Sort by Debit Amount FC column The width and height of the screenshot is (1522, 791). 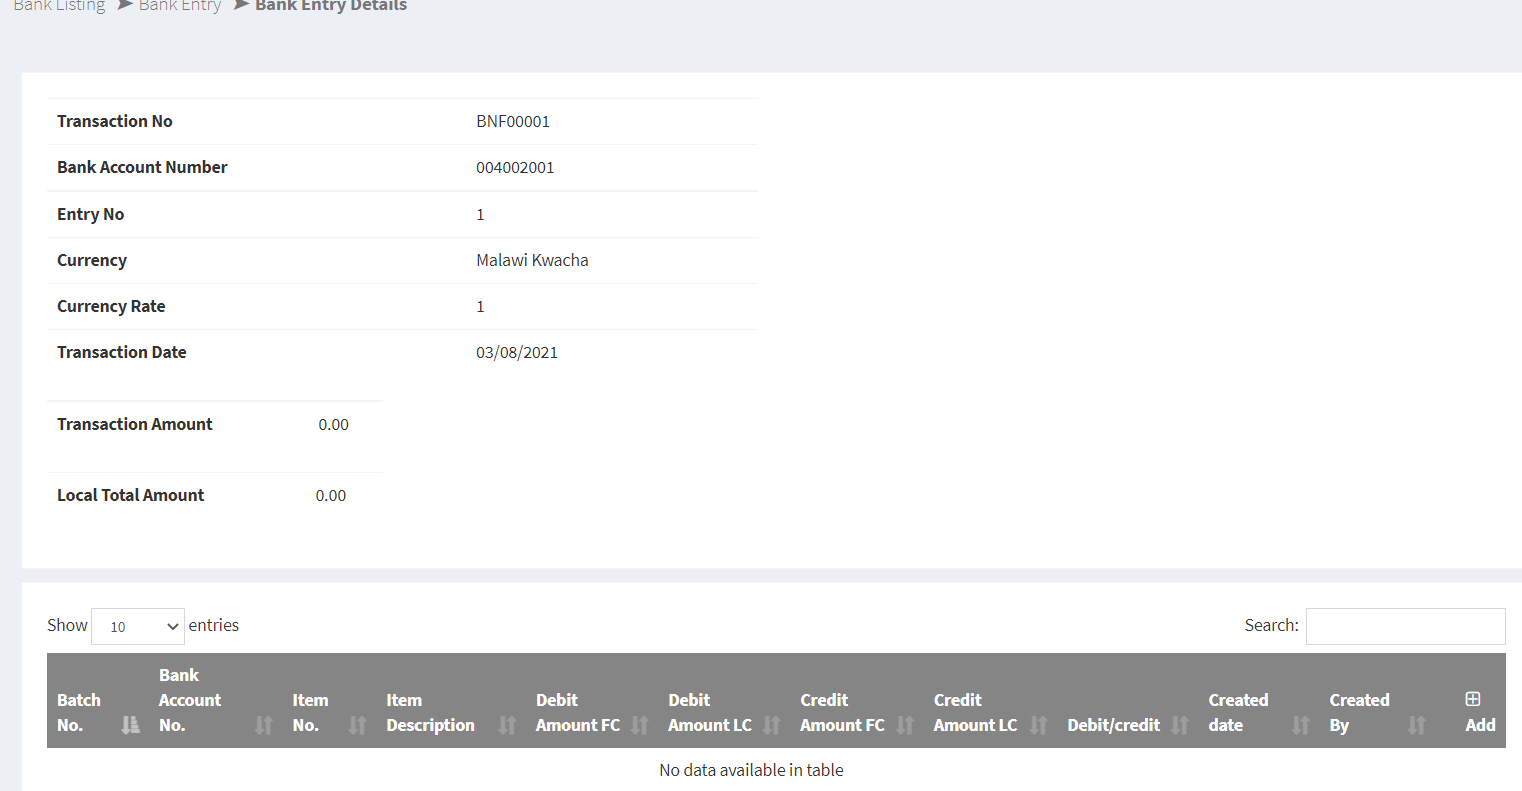click(640, 725)
